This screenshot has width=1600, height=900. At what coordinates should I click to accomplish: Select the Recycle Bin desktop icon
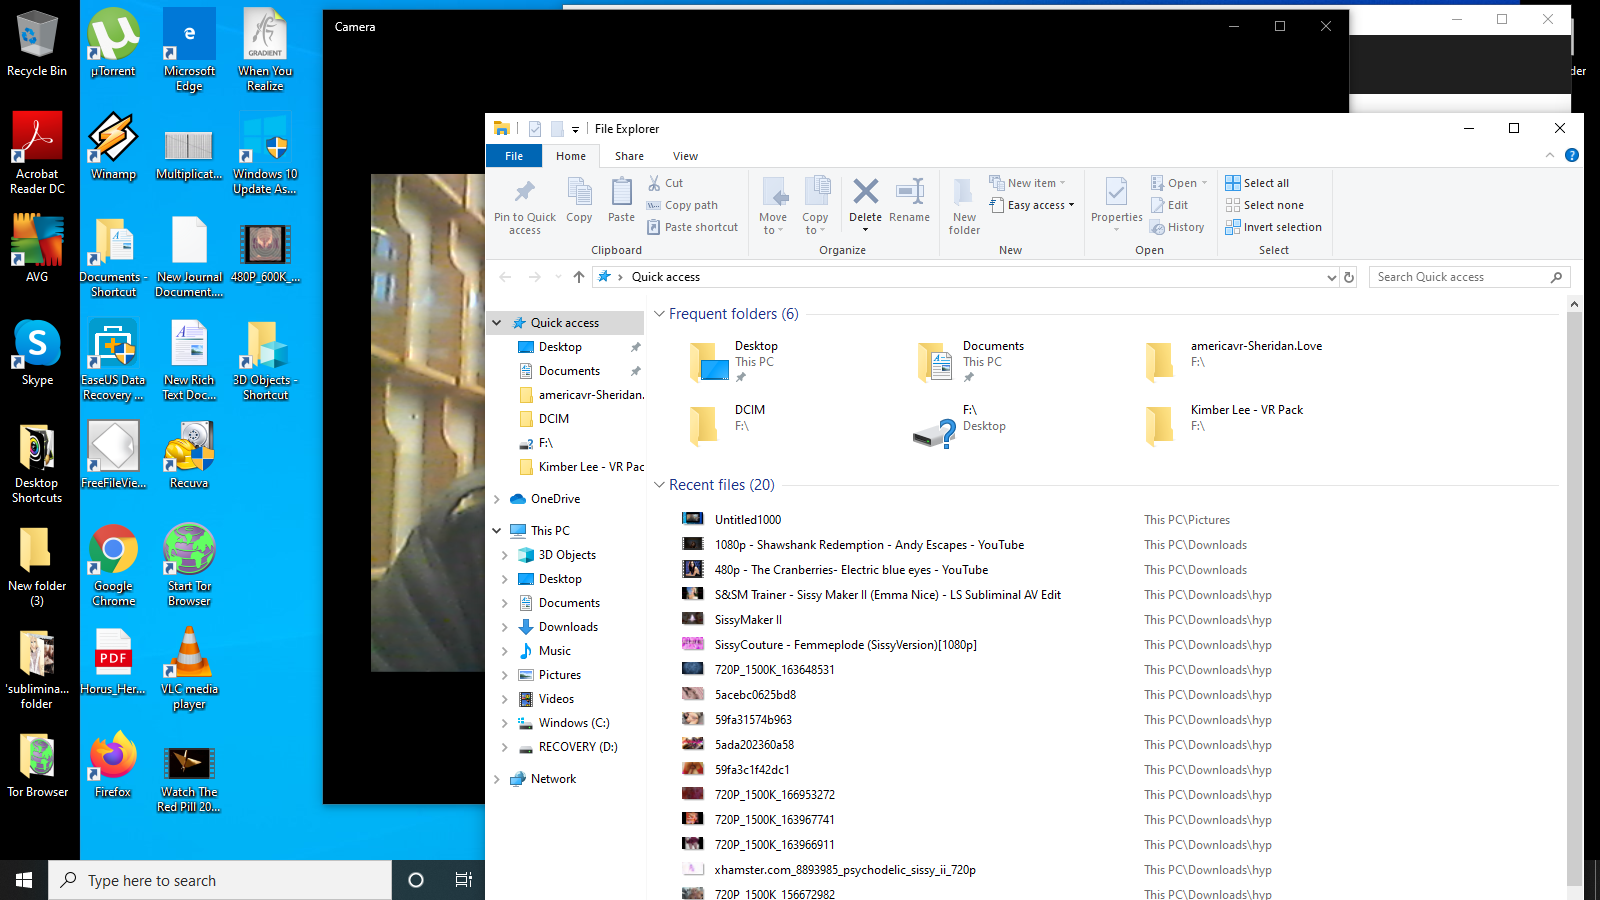tap(37, 44)
